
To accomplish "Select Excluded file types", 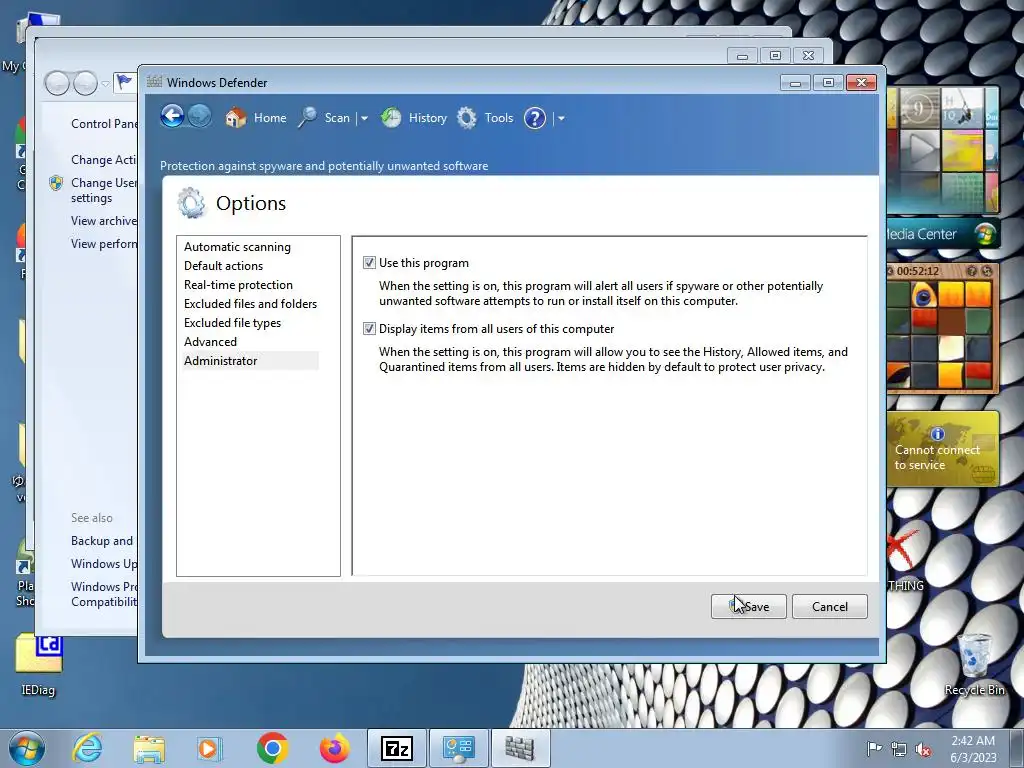I will tap(232, 323).
